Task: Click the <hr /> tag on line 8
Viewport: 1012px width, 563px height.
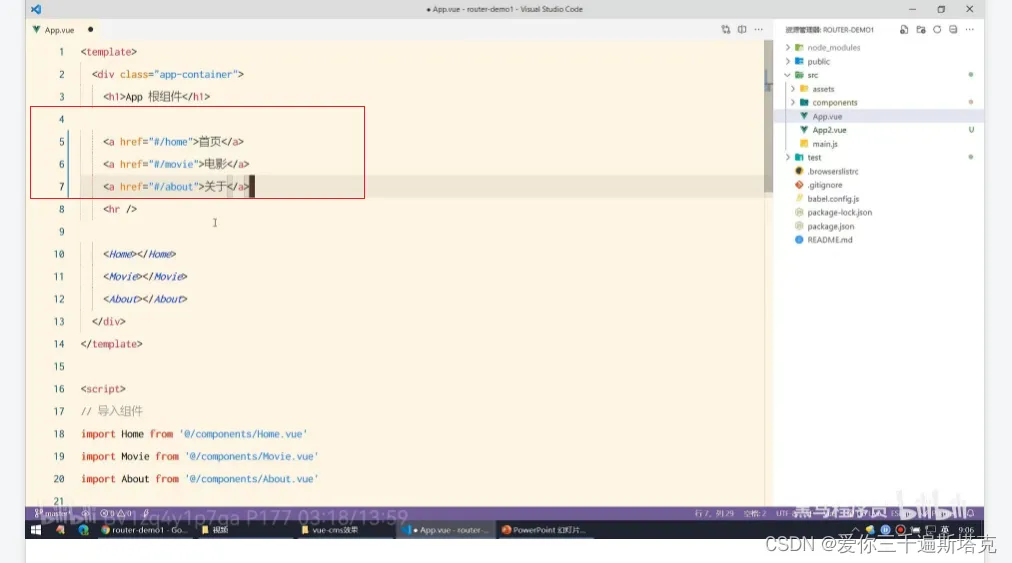Action: 120,209
